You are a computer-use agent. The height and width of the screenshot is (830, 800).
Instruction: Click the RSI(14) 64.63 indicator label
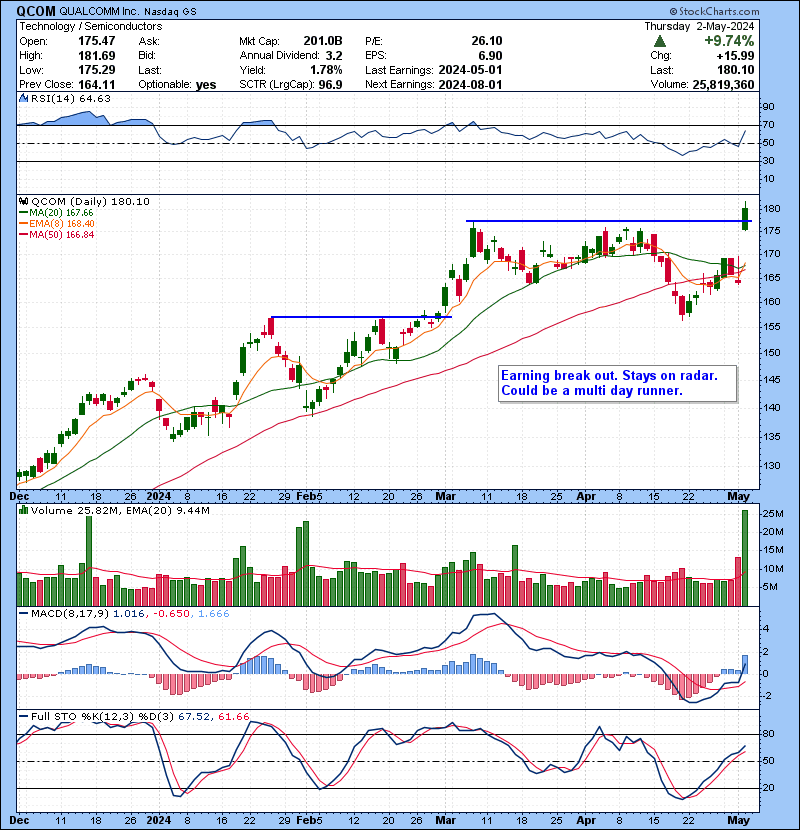pyautogui.click(x=70, y=98)
